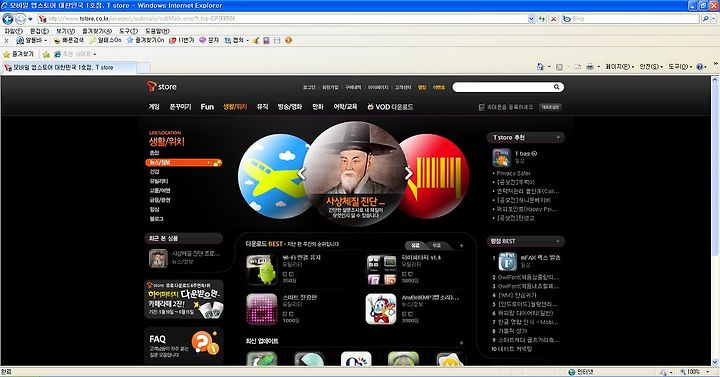This screenshot has width=720, height=377.
Task: Open the 보기(V) menu
Action: (65, 31)
